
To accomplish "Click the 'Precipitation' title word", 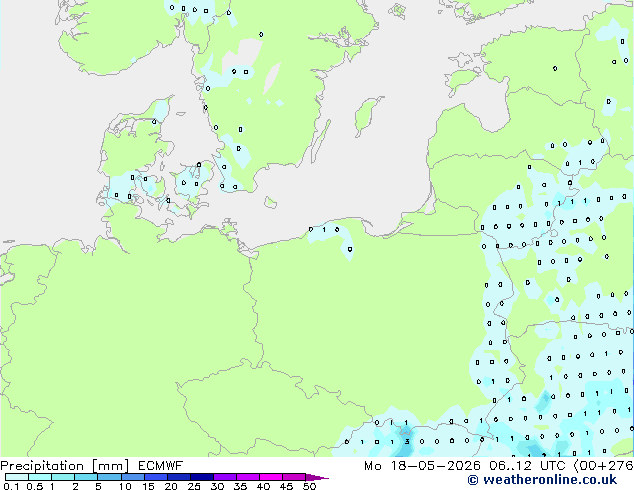I will [42, 466].
